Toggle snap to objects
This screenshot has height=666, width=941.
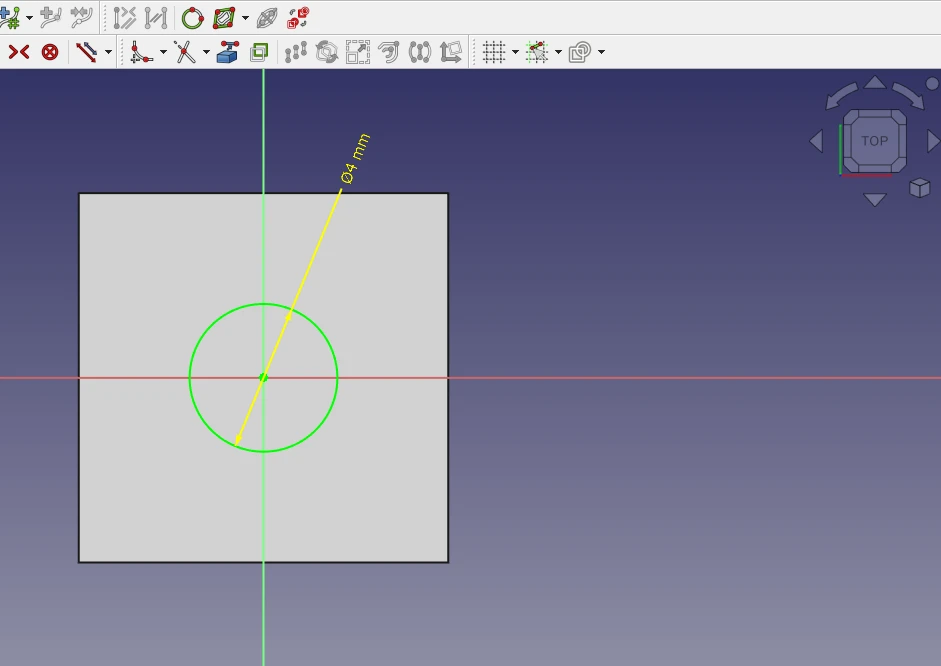[537, 52]
